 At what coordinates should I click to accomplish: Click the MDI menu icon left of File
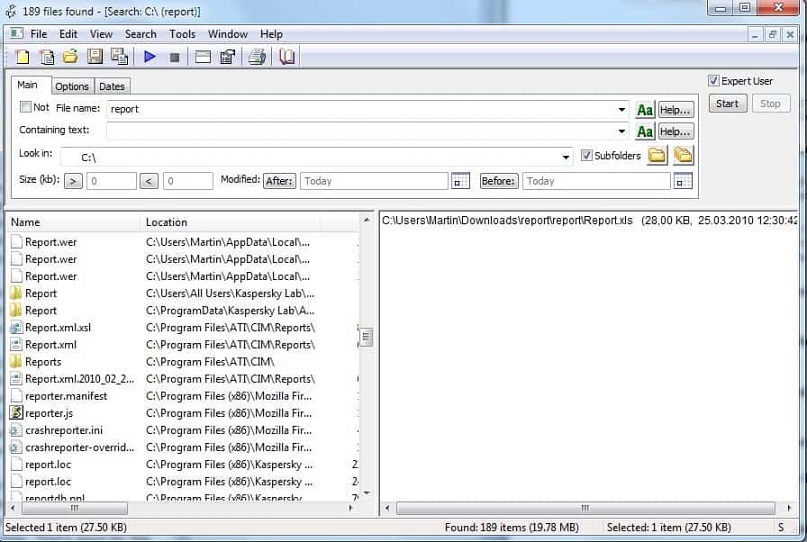[x=16, y=33]
